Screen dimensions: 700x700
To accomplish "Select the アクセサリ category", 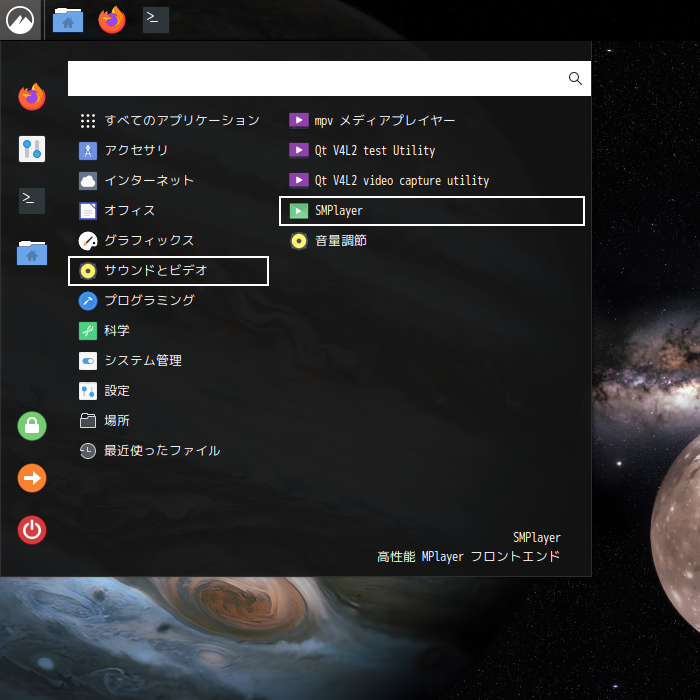I will tap(168, 150).
